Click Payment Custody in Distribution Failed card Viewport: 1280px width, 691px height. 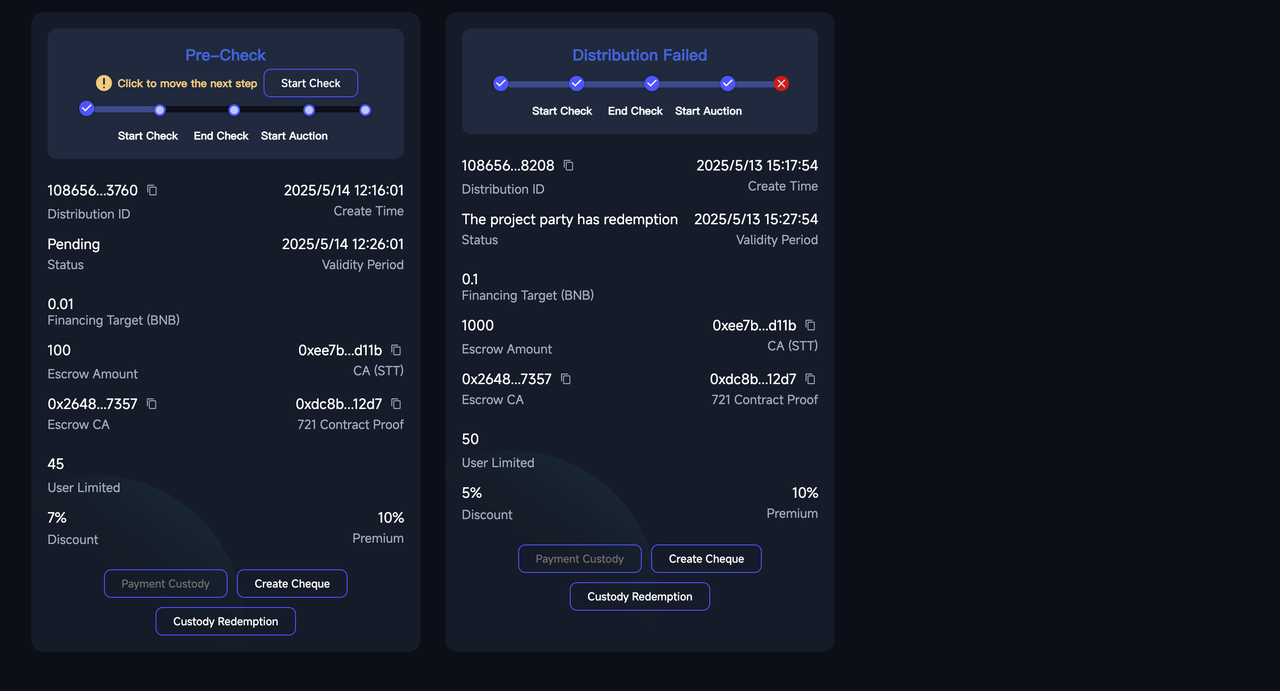[580, 559]
